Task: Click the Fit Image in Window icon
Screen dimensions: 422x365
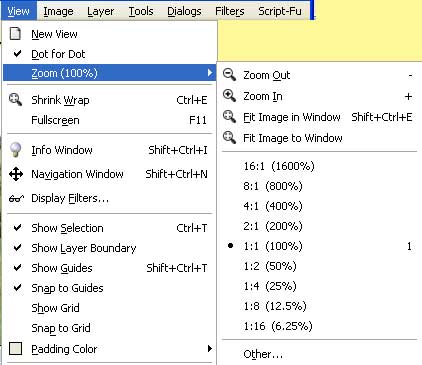Action: pyautogui.click(x=229, y=117)
